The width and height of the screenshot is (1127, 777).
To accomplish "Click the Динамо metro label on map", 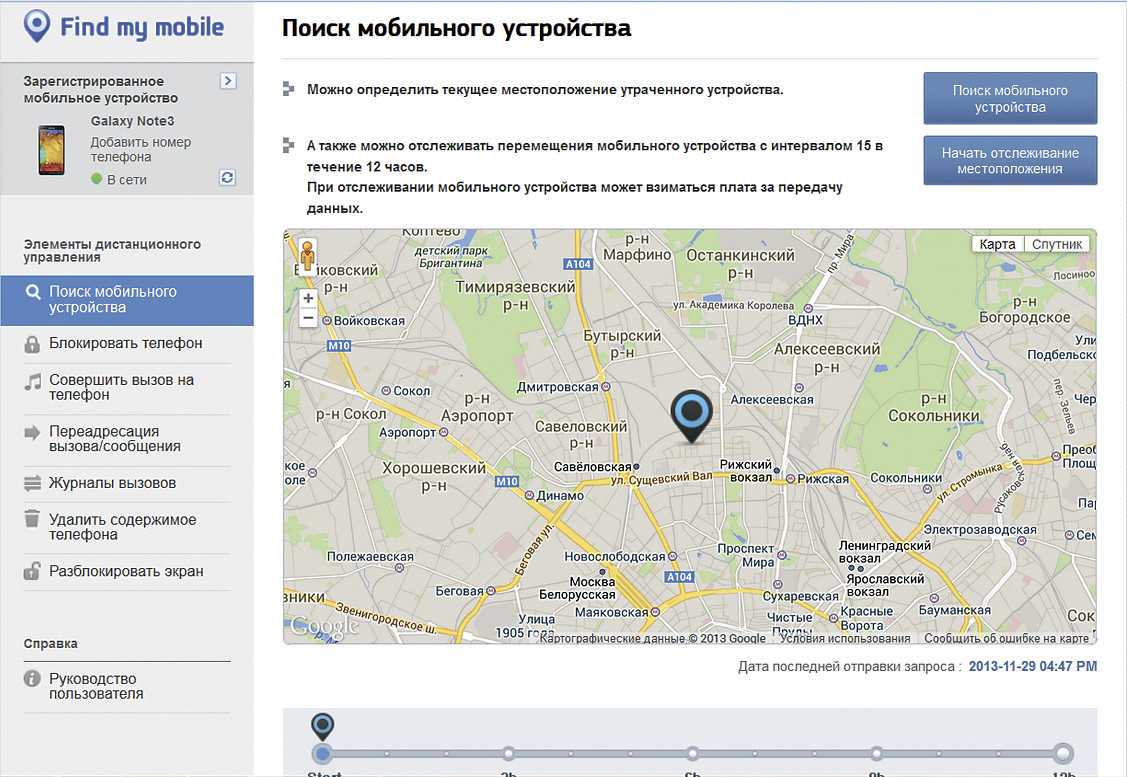I will [x=560, y=495].
